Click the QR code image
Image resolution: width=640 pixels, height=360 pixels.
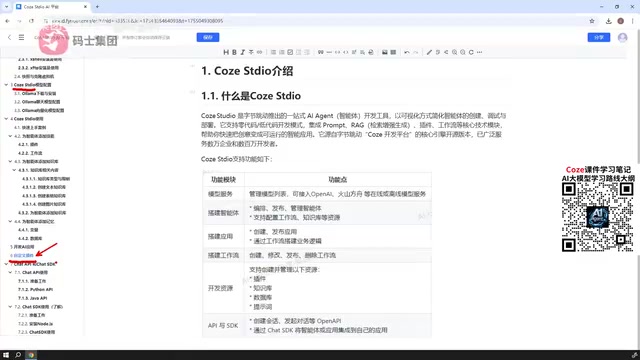pos(598,217)
